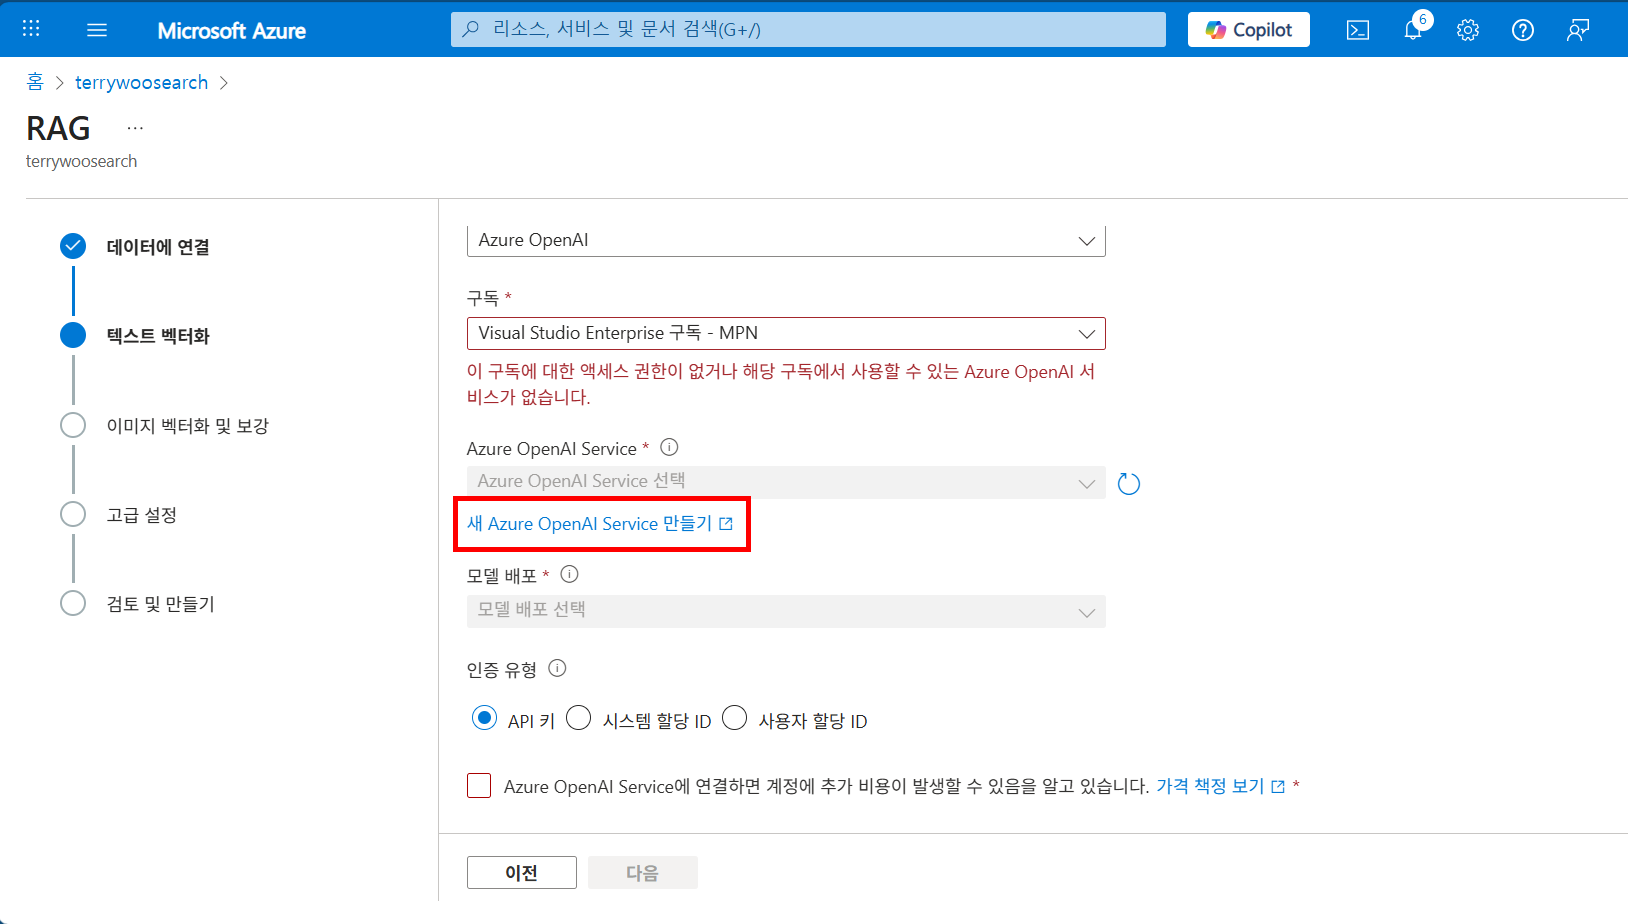Refresh the Azure OpenAI Service list
The image size is (1628, 924).
pos(1129,483)
